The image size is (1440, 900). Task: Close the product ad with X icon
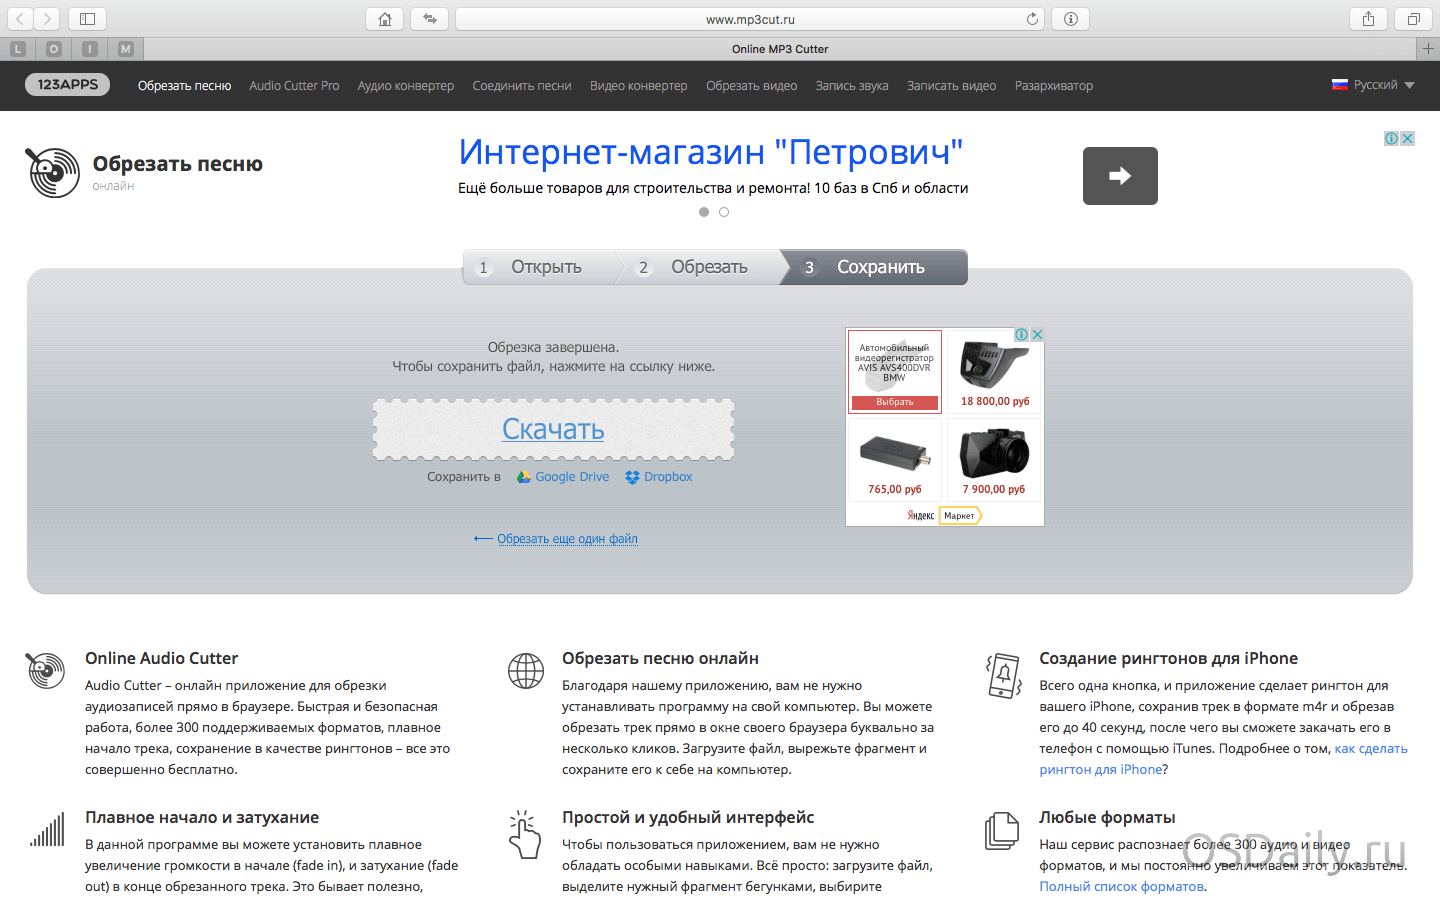(x=1037, y=335)
